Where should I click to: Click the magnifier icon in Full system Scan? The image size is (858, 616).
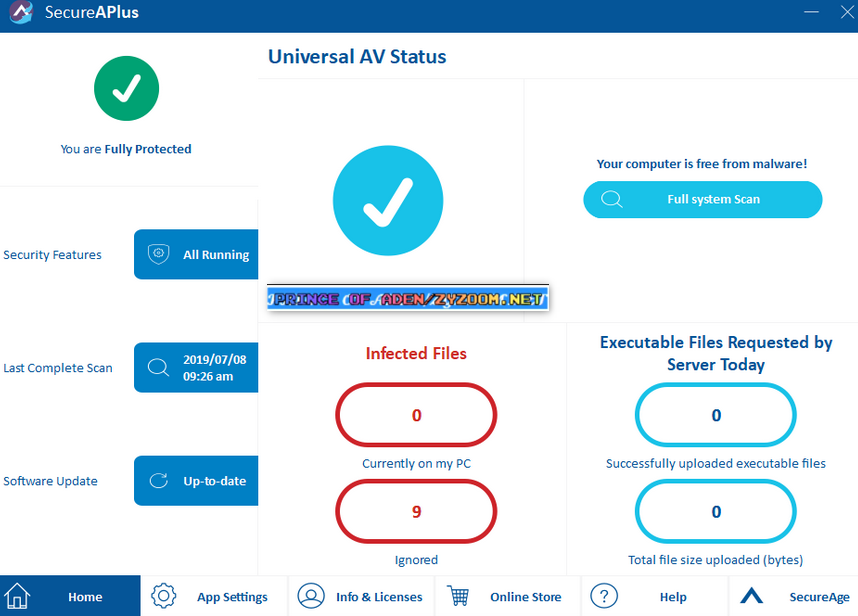coord(612,199)
